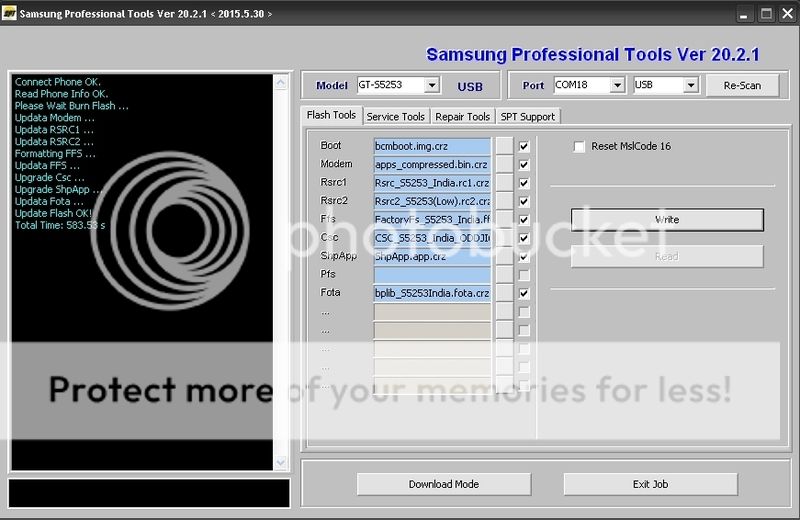The image size is (800, 520).
Task: Click the app icon in title bar
Action: [9, 13]
